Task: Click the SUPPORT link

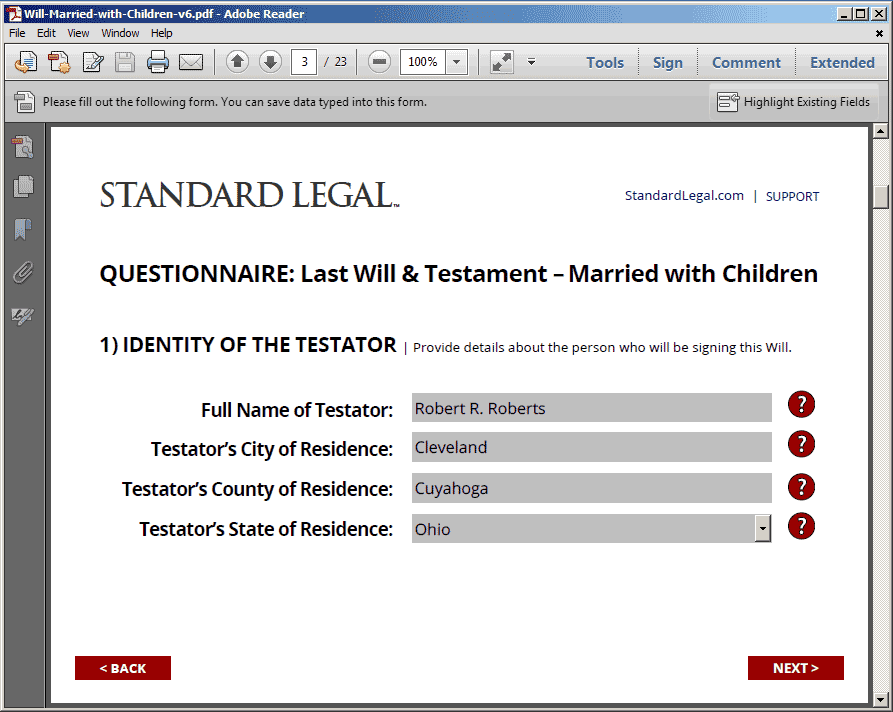Action: [x=792, y=197]
